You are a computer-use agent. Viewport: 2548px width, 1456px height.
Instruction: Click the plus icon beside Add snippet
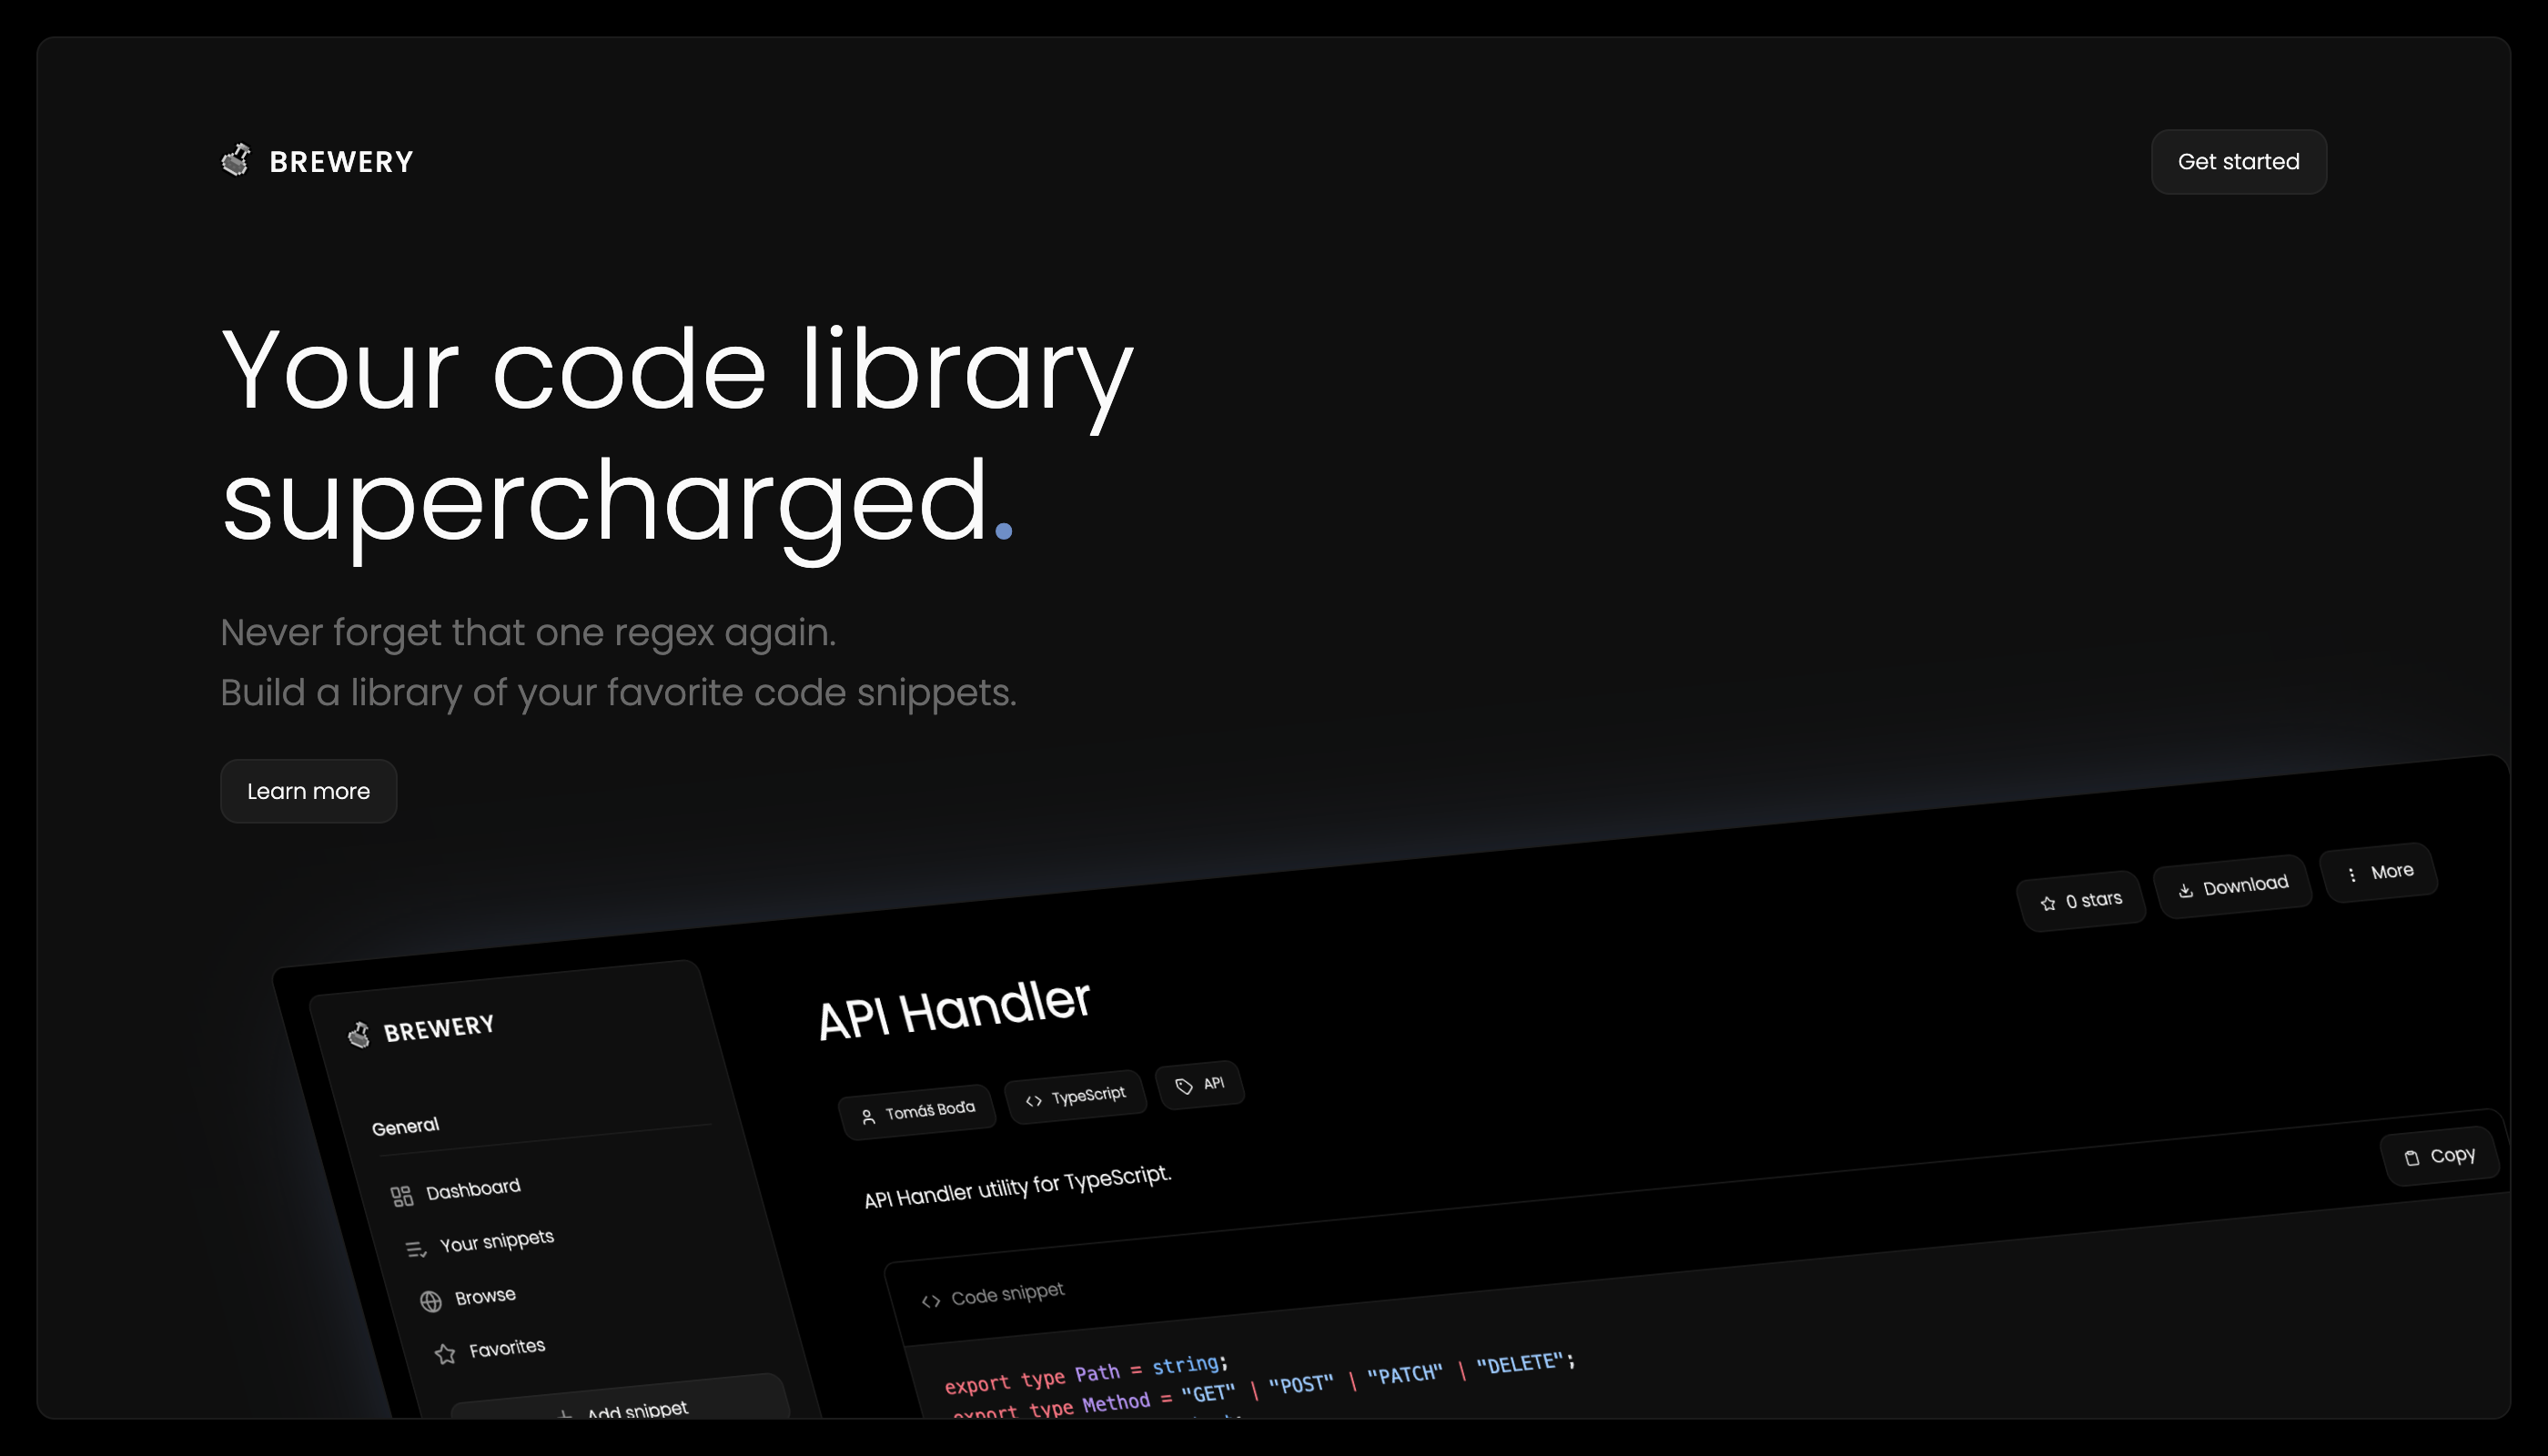565,1413
